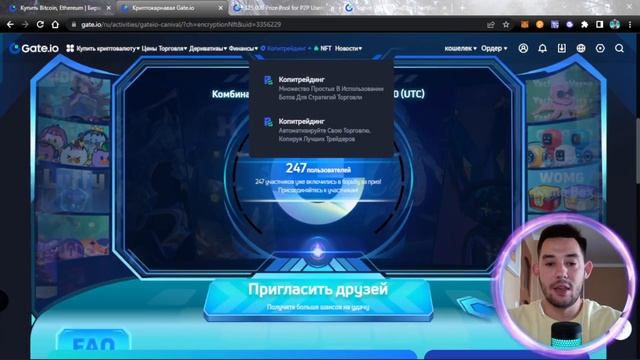Close the active Gate.io carnival tab
640x360 pixels.
coord(221,8)
